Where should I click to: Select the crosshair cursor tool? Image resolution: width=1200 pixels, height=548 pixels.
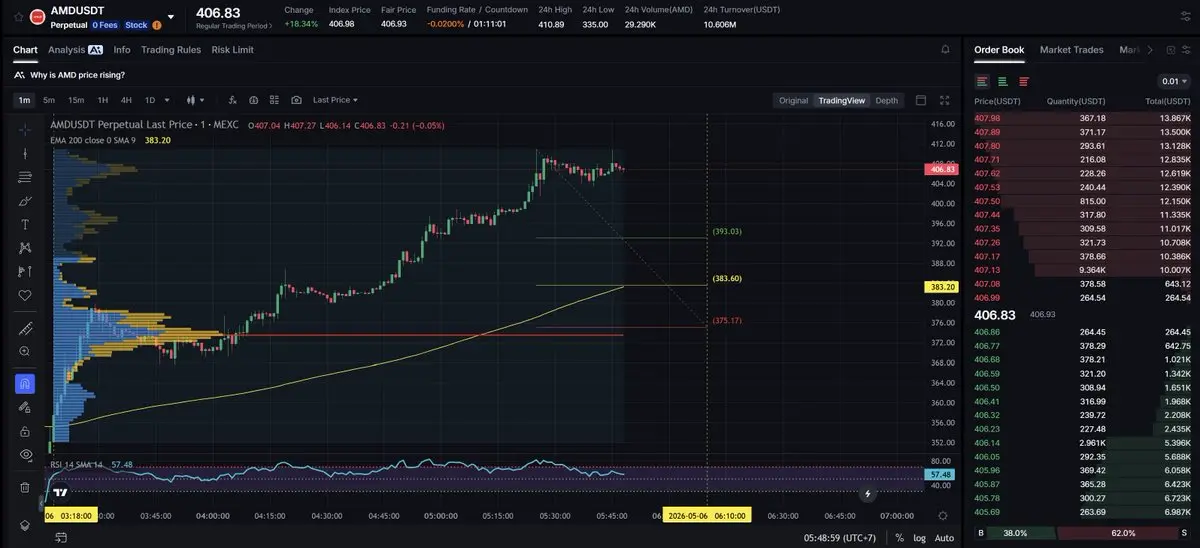[x=25, y=130]
